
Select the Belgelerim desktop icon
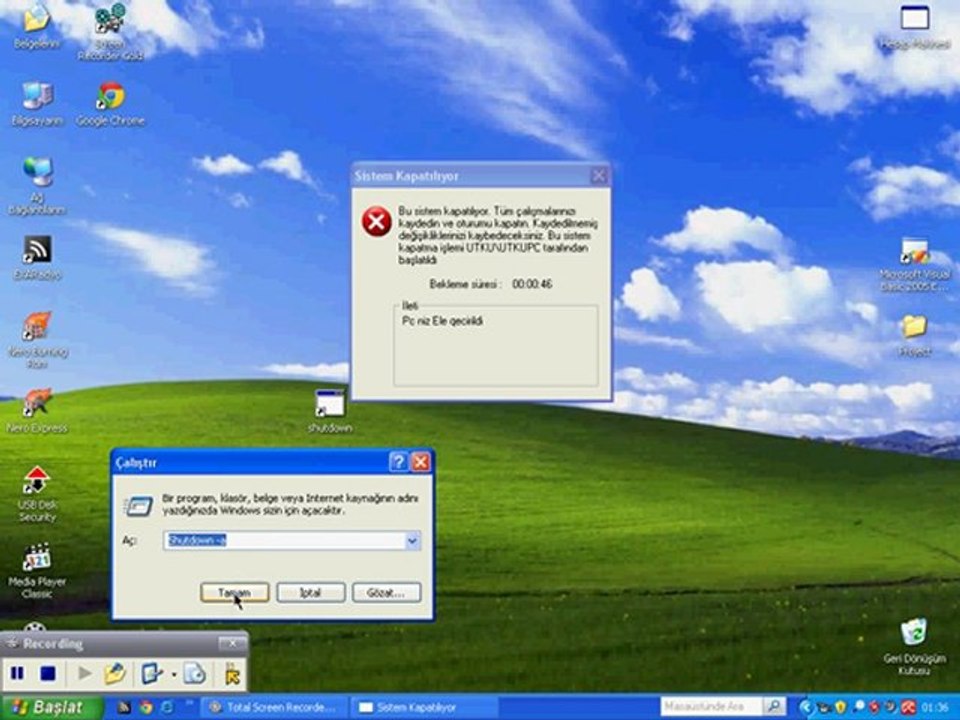tap(37, 26)
